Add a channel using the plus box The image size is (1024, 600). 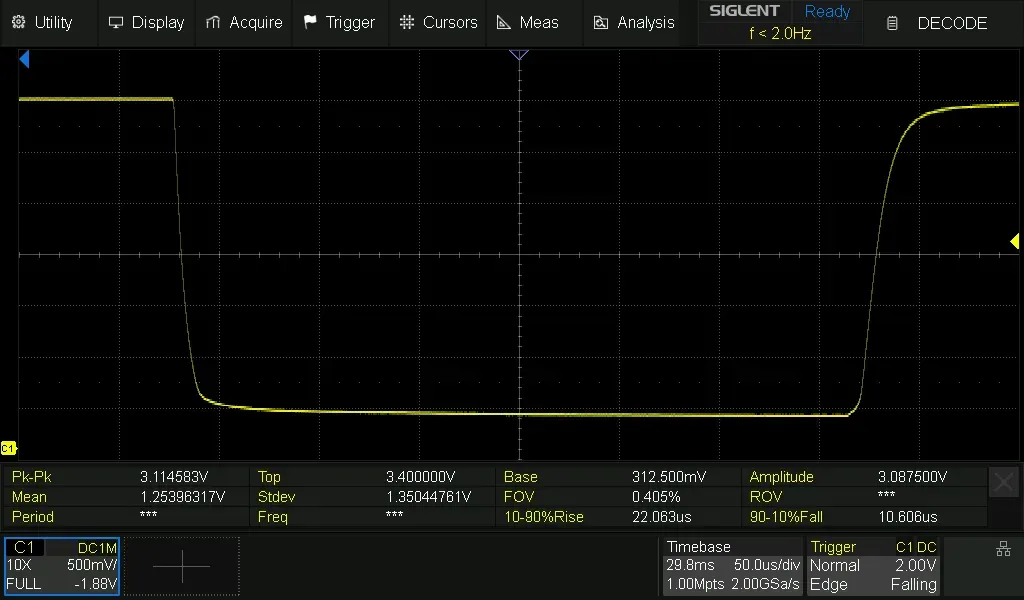coord(182,566)
